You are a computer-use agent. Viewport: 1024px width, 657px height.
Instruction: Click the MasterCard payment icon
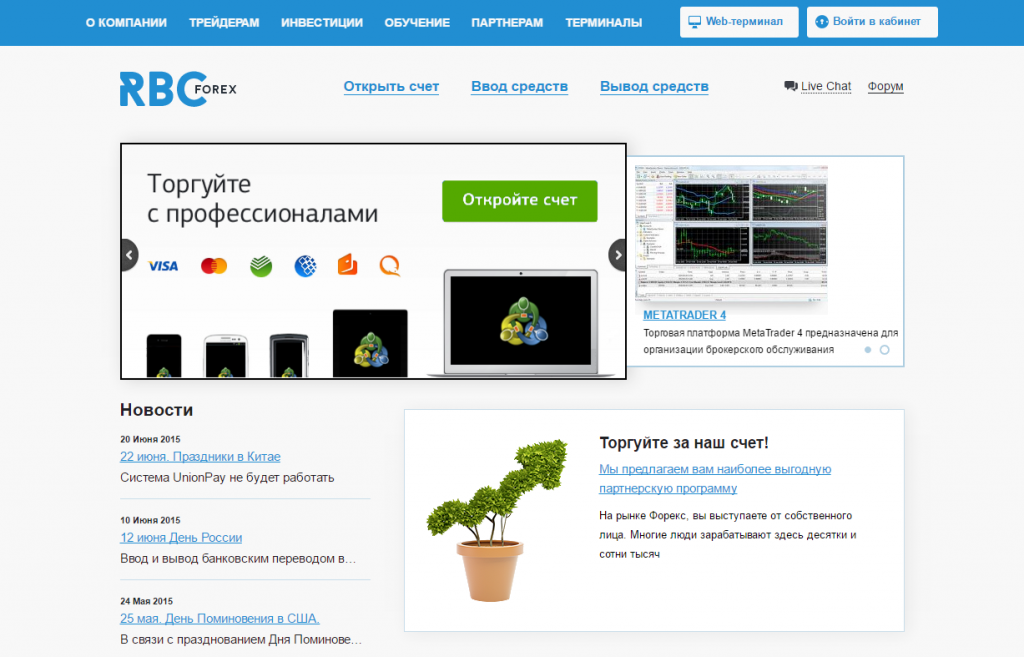pyautogui.click(x=214, y=266)
